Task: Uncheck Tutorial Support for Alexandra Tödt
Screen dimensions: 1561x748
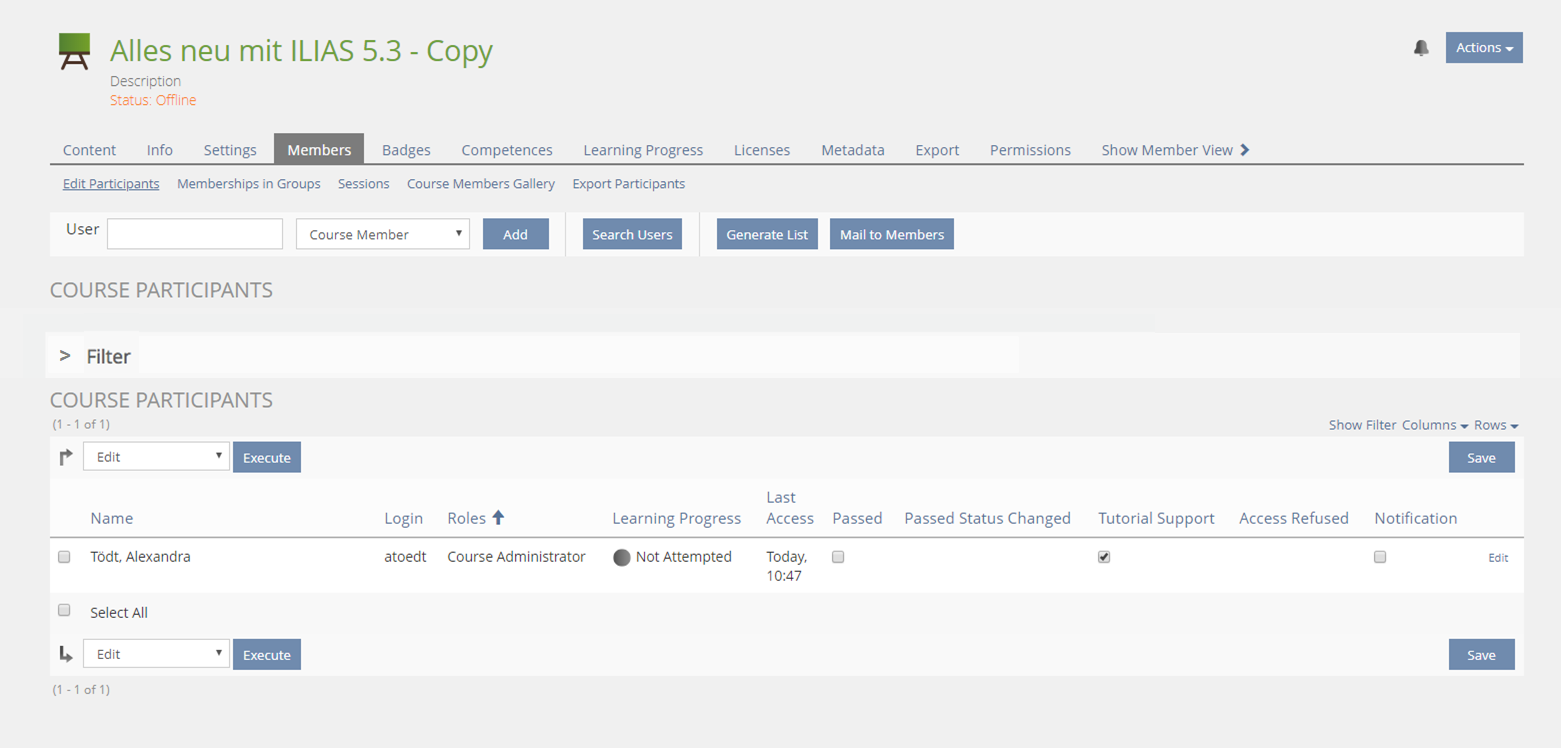Action: click(1104, 557)
